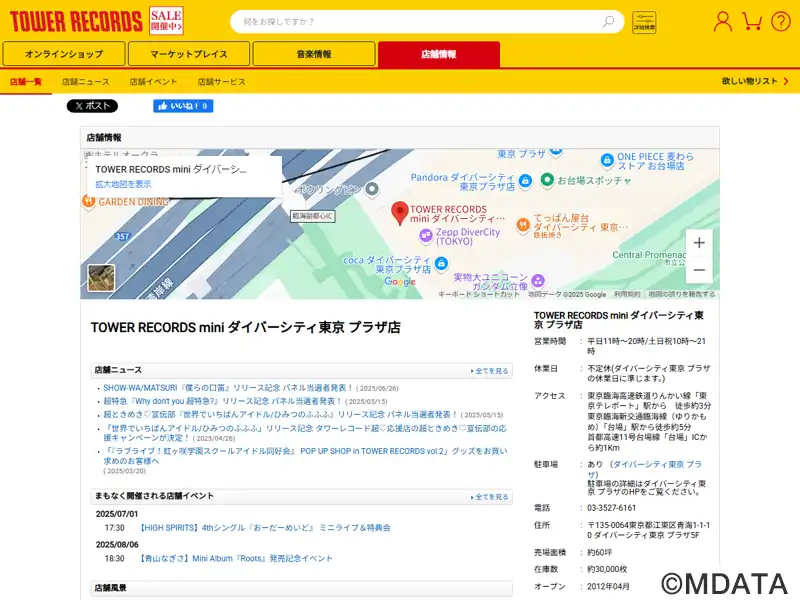
Task: Click the search magnifier icon
Action: point(608,21)
